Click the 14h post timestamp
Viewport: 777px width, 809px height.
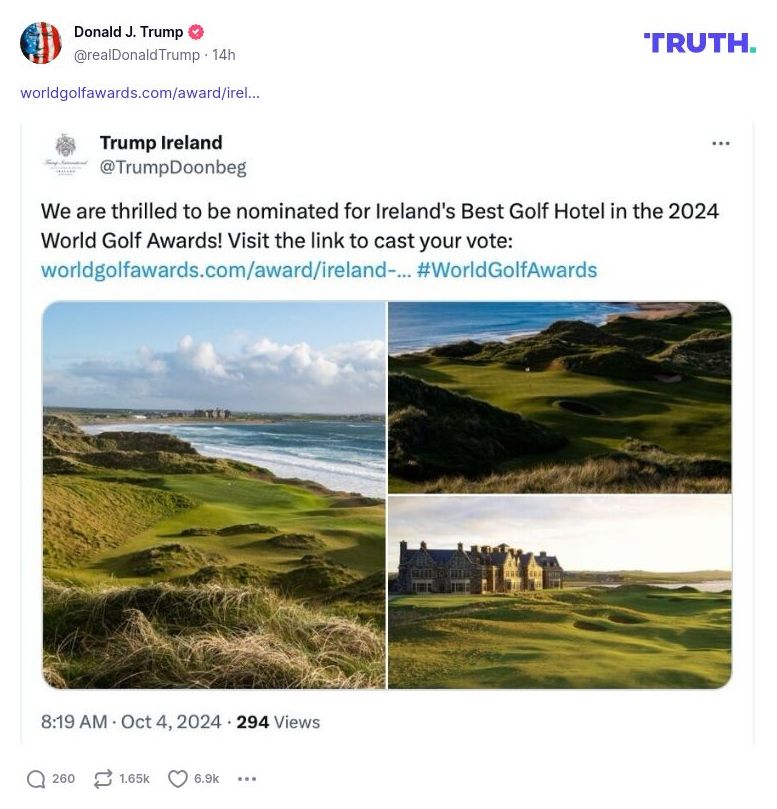[x=224, y=55]
